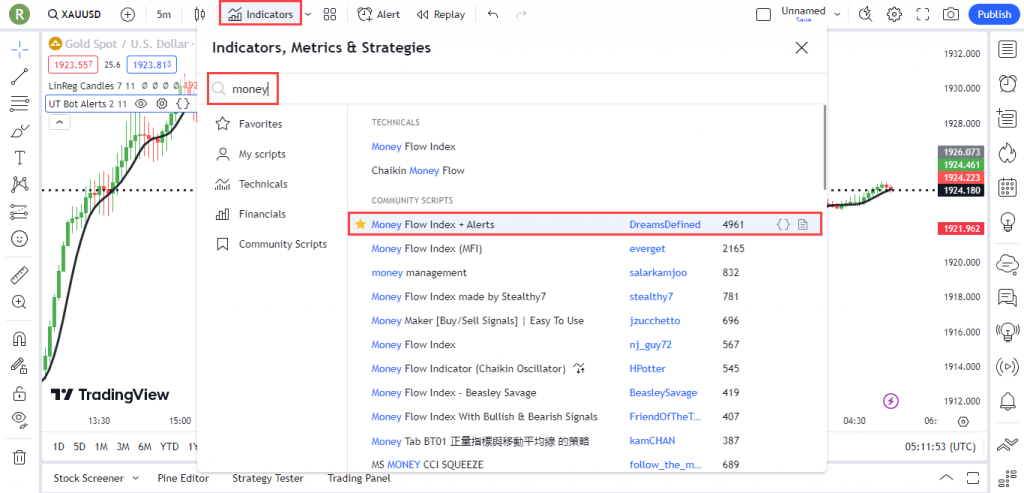
Task: Select the Community Scripts category
Action: click(x=270, y=244)
